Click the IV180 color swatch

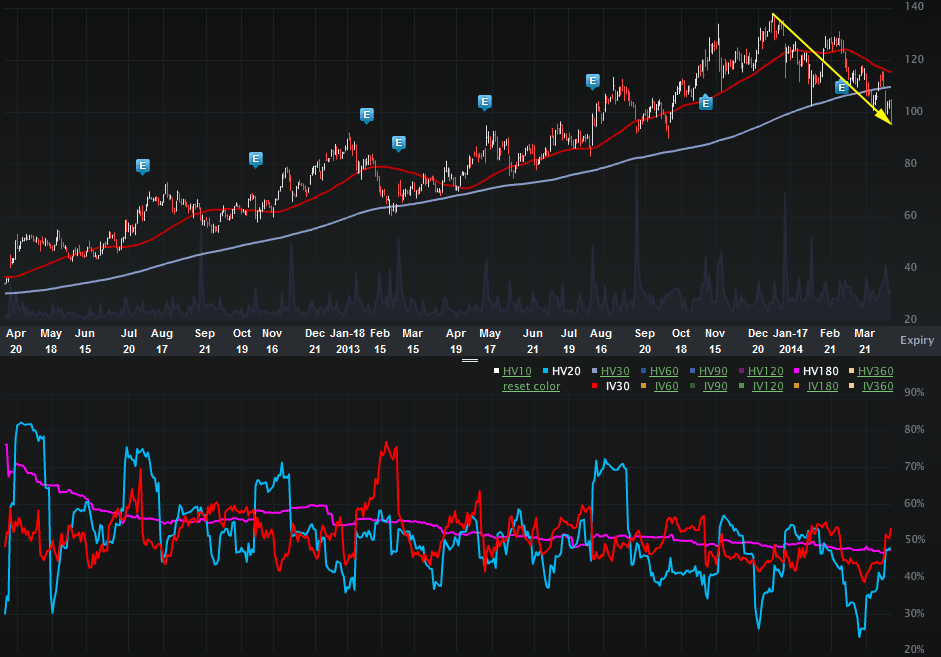coord(797,386)
